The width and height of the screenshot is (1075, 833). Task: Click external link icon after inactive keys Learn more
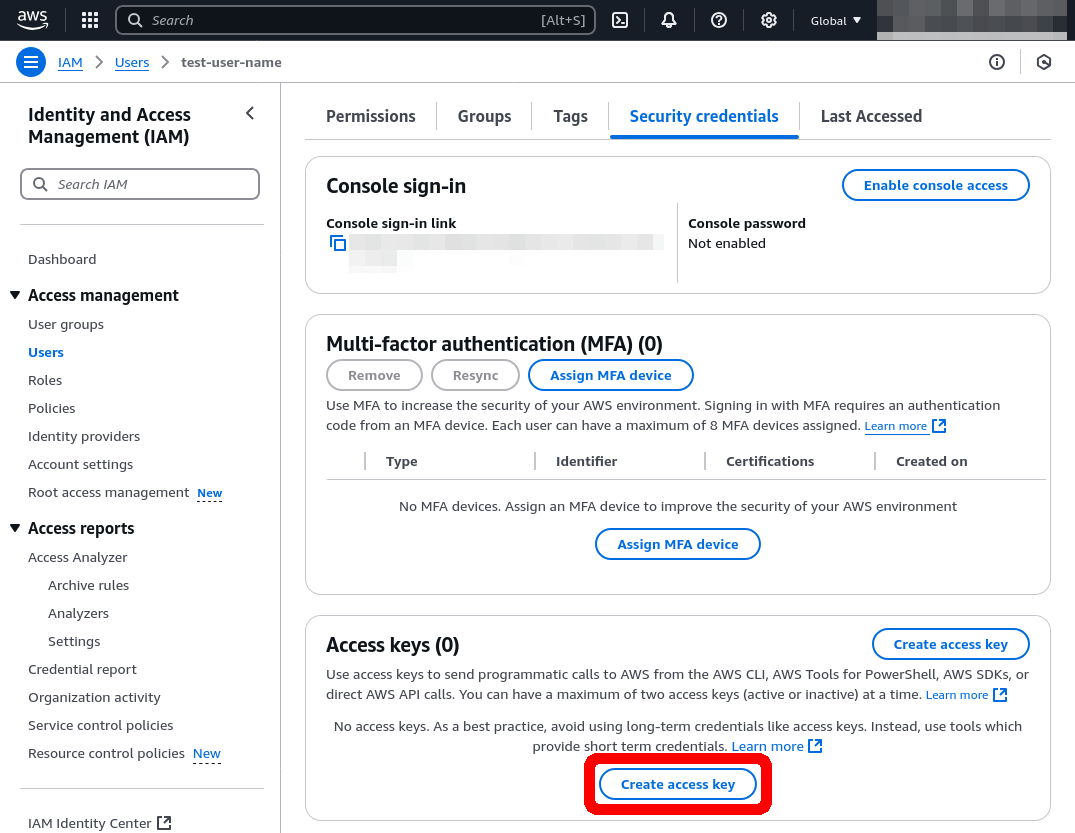pos(1000,695)
